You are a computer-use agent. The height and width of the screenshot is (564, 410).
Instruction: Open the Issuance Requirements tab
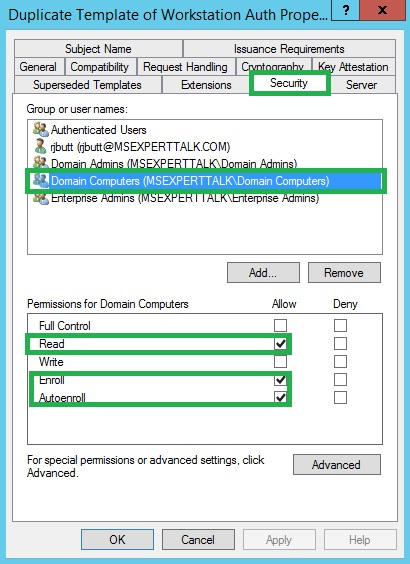coord(289,49)
